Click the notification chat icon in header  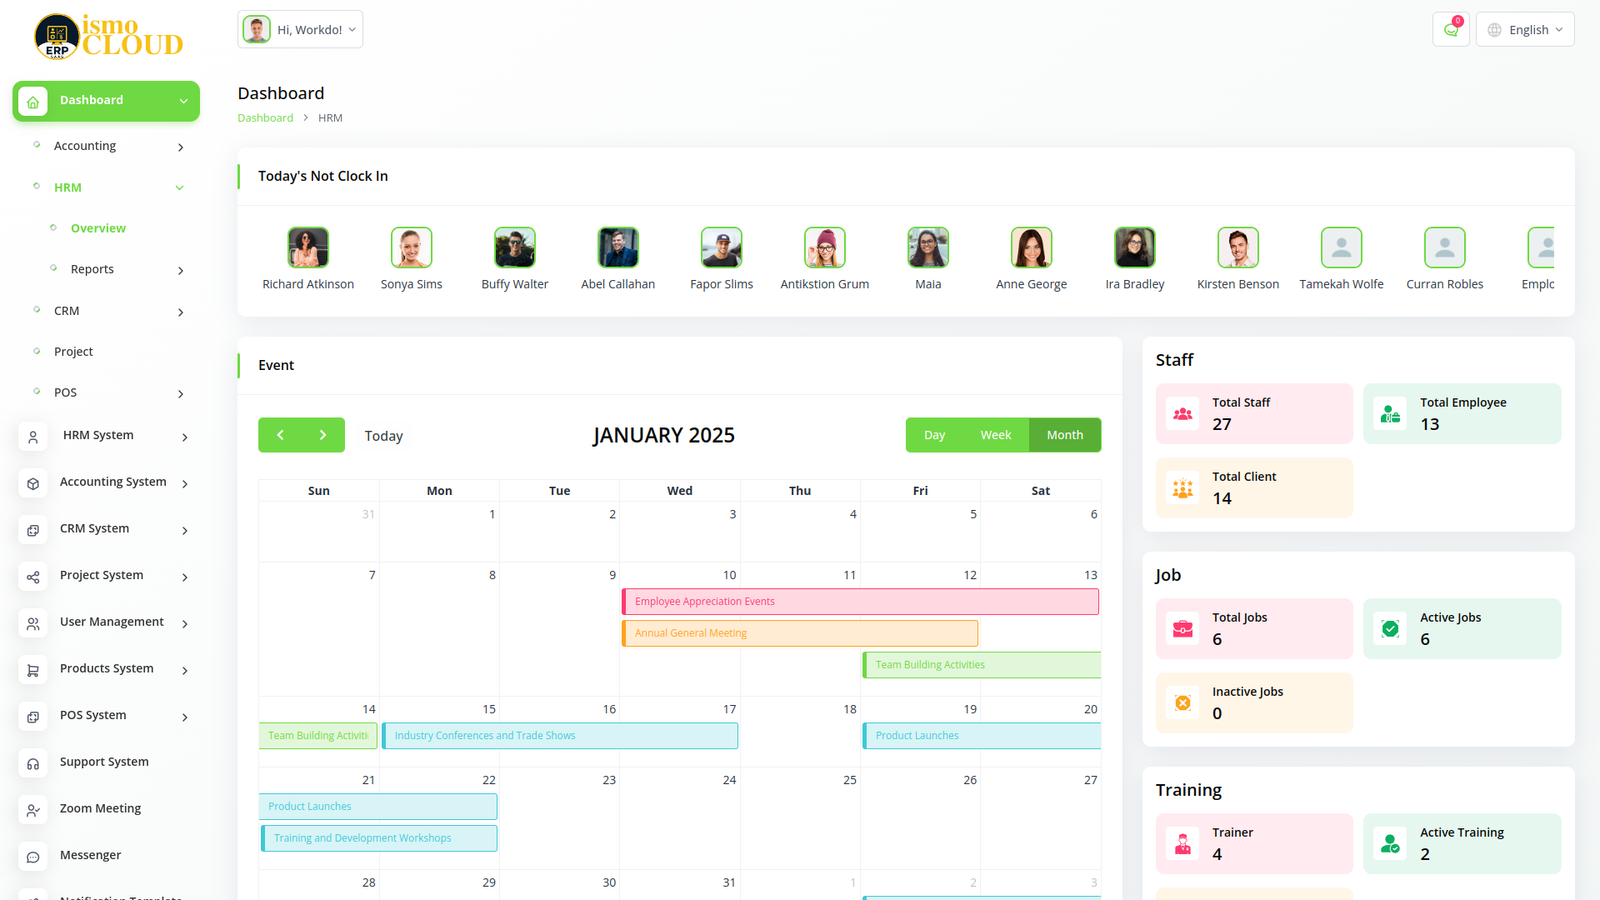click(1450, 30)
